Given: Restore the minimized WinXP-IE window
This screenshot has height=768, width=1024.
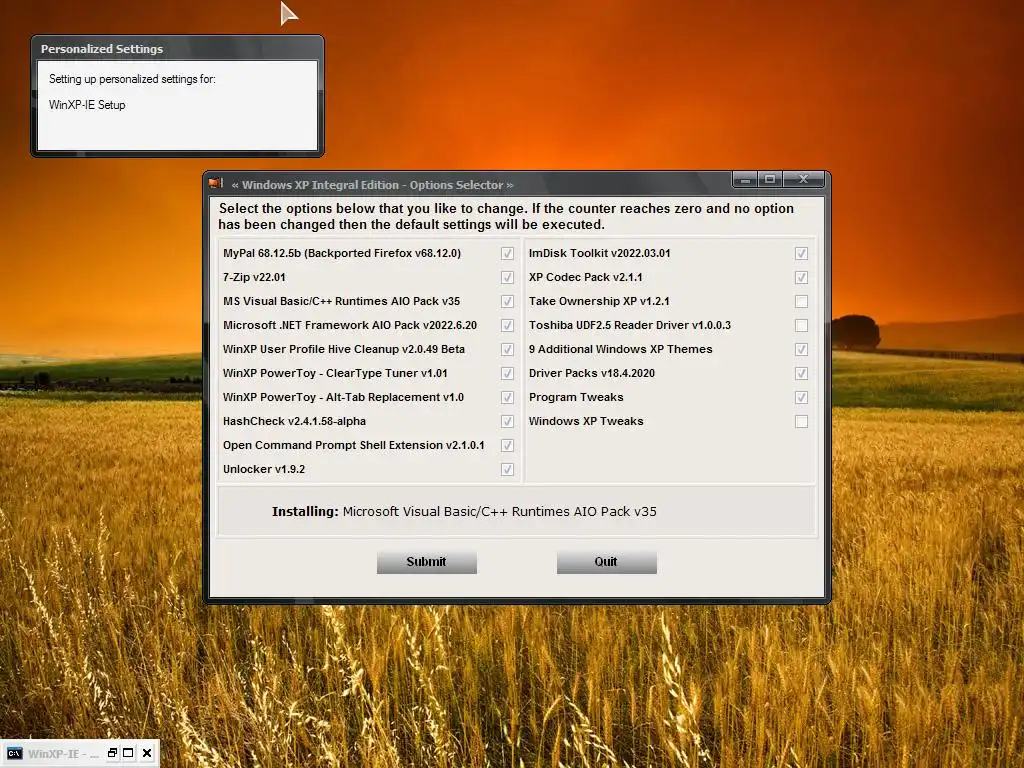Looking at the screenshot, I should pyautogui.click(x=112, y=753).
